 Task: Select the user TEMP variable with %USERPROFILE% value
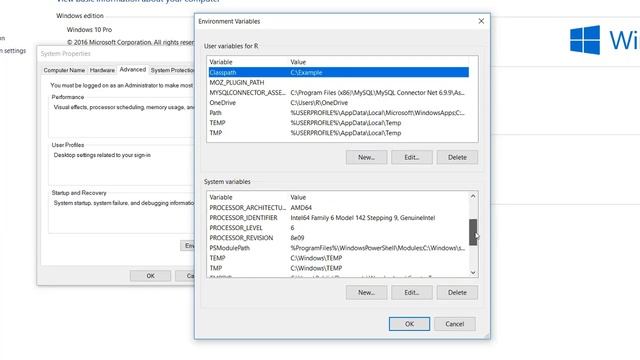point(338,123)
